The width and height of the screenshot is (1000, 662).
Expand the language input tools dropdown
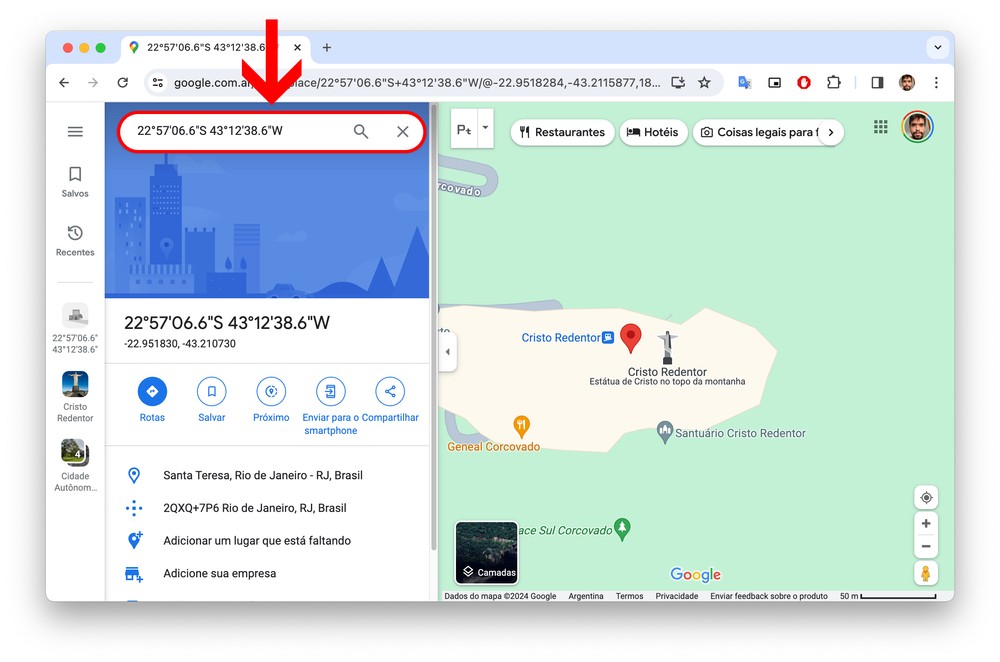pyautogui.click(x=485, y=129)
